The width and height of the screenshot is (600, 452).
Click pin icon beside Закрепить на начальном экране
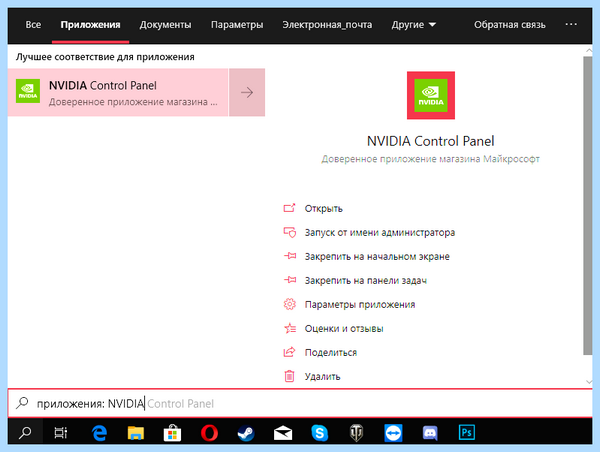[x=290, y=256]
